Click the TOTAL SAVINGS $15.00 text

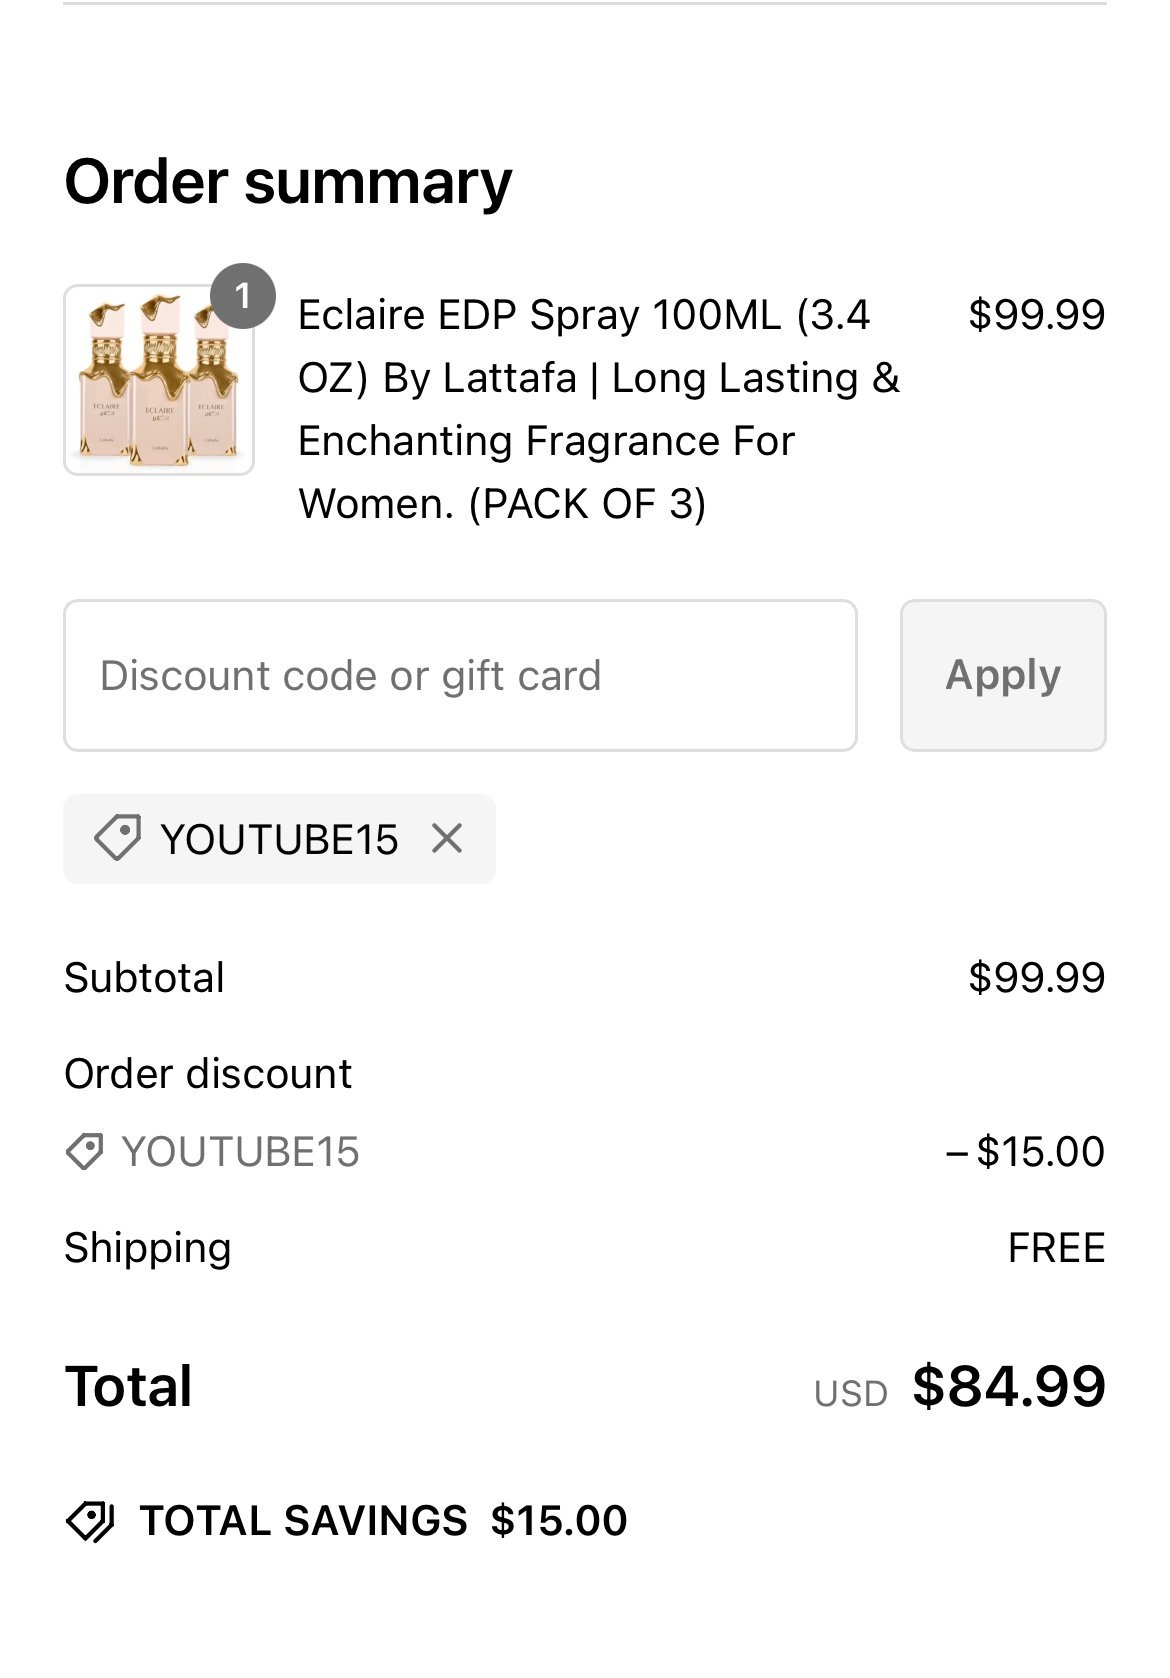coord(383,1521)
